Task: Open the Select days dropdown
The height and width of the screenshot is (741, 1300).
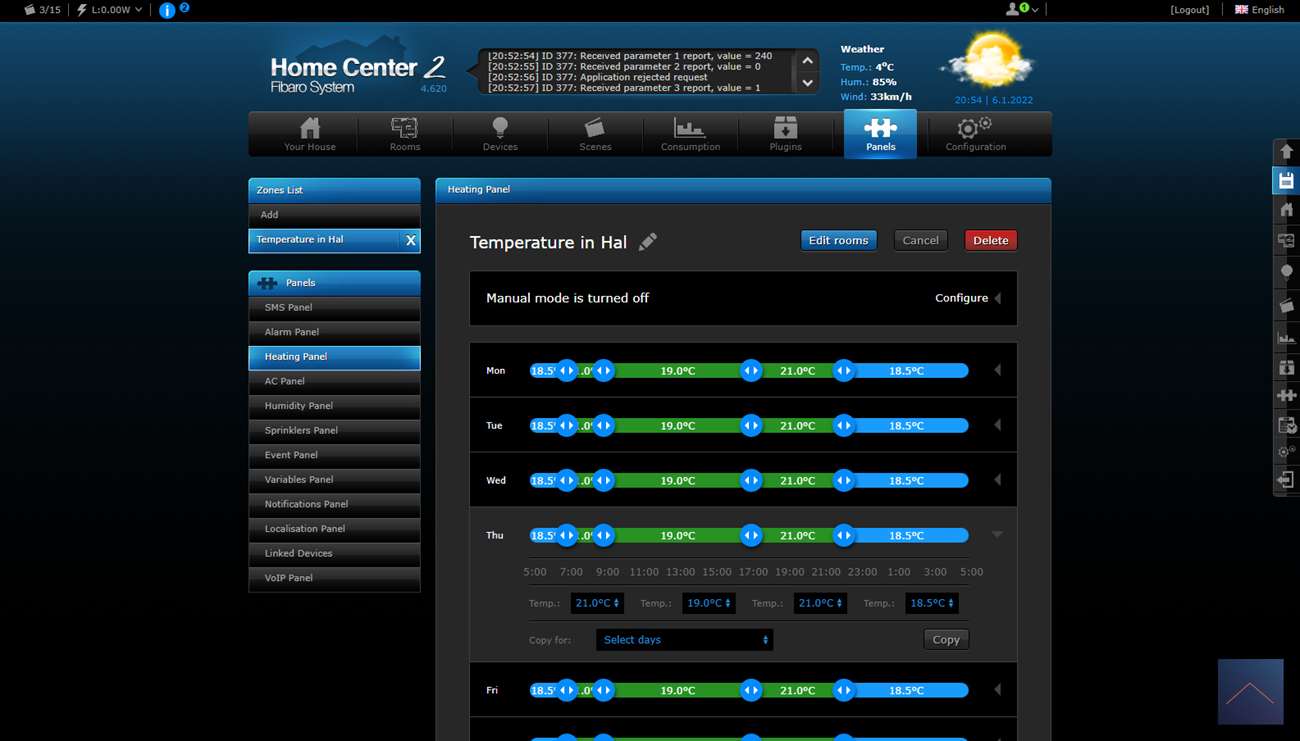Action: pyautogui.click(x=685, y=640)
